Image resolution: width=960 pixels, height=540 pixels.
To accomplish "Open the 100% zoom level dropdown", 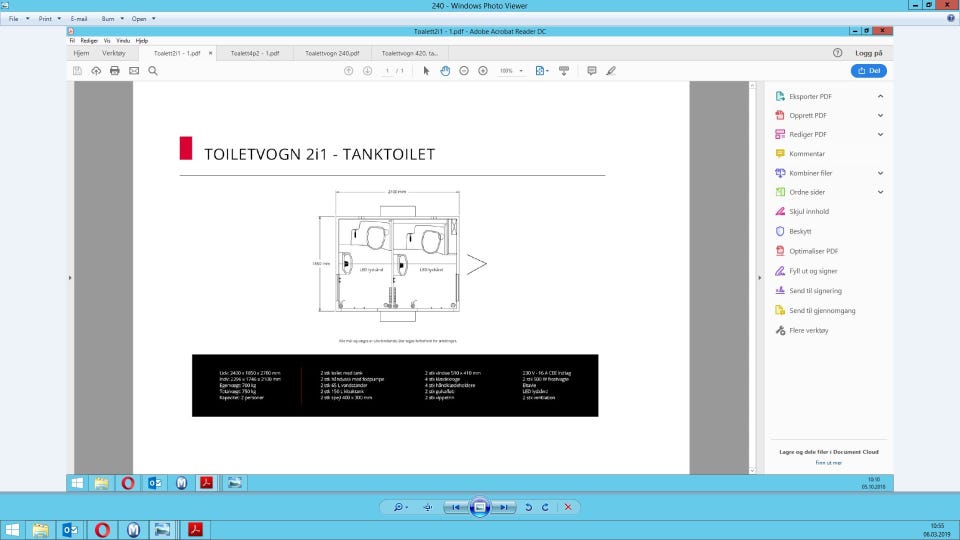I will tap(511, 71).
